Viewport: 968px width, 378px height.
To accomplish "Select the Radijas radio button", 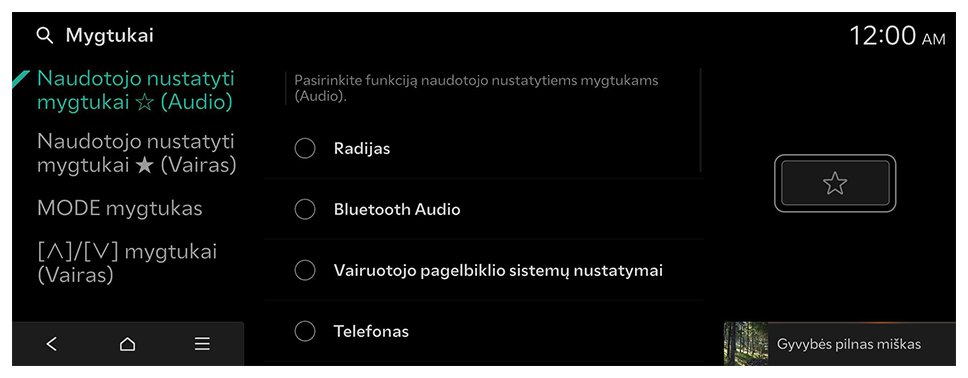I will 305,149.
